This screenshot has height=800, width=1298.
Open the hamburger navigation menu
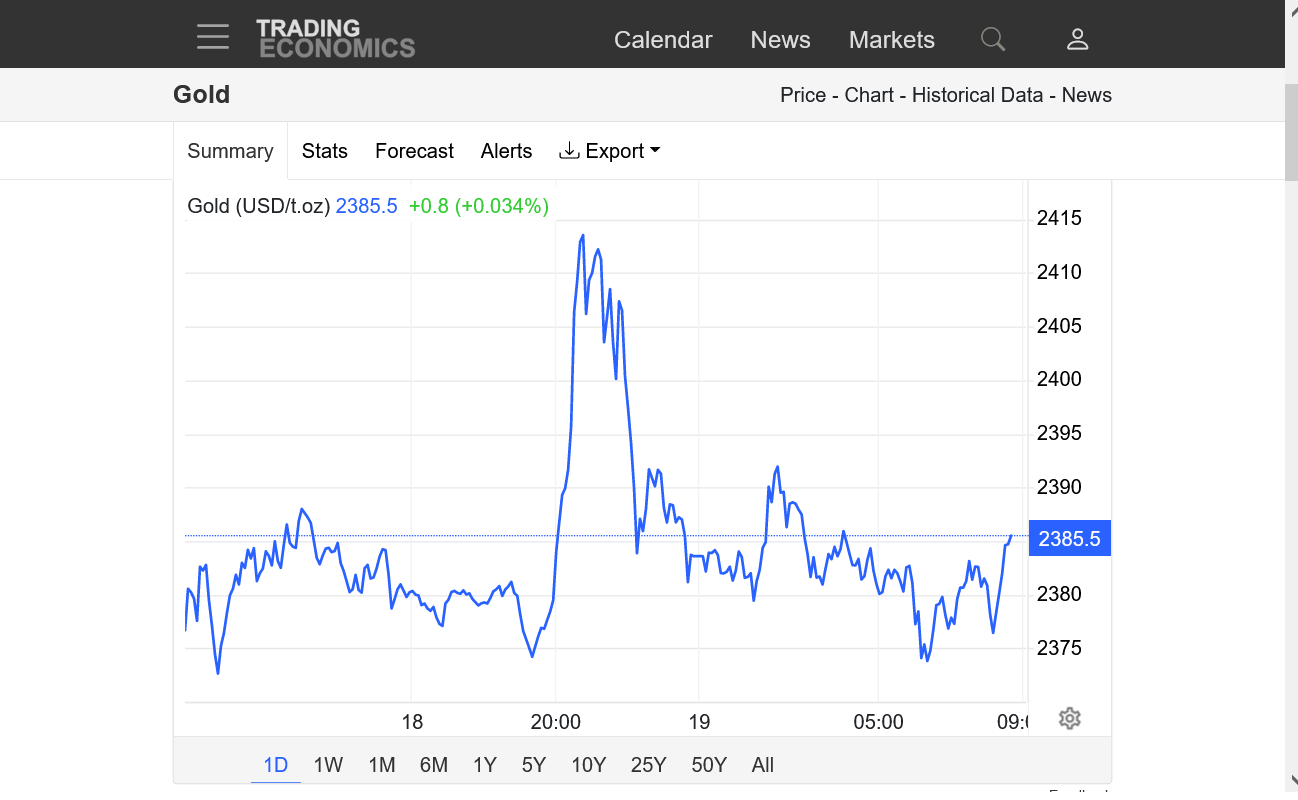213,37
